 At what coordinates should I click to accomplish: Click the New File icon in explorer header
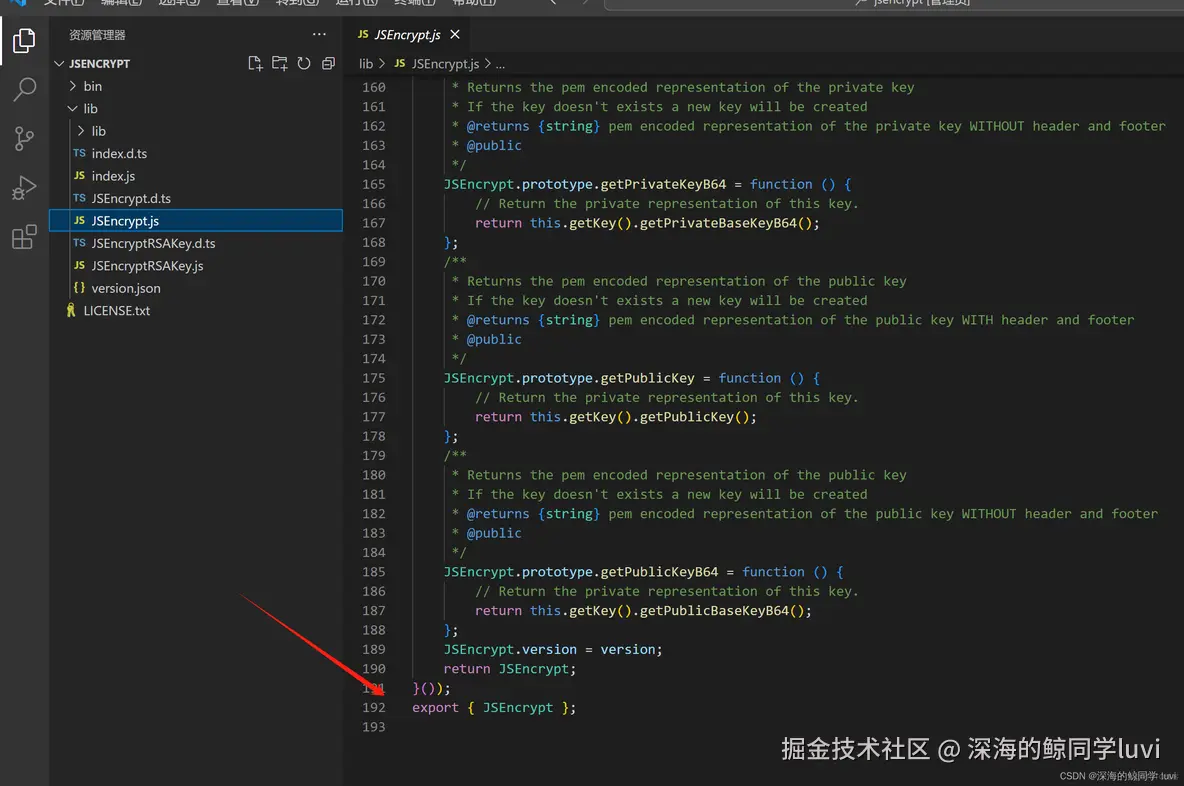[x=255, y=63]
